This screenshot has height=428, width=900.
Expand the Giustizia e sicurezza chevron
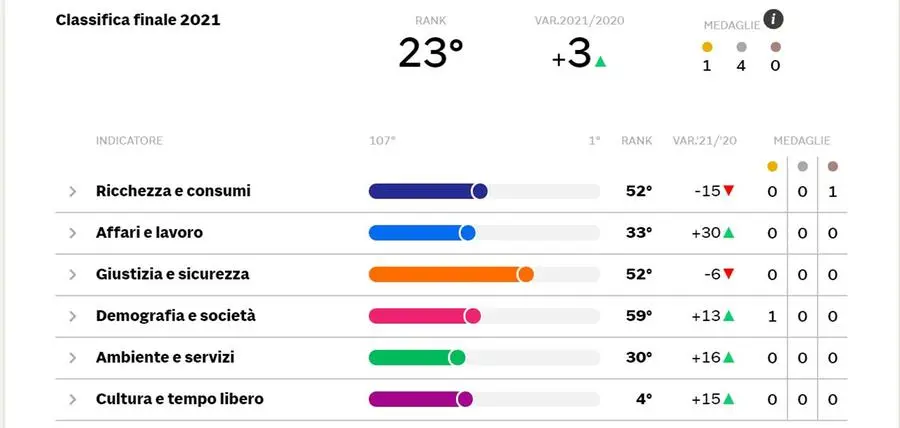pyautogui.click(x=72, y=275)
